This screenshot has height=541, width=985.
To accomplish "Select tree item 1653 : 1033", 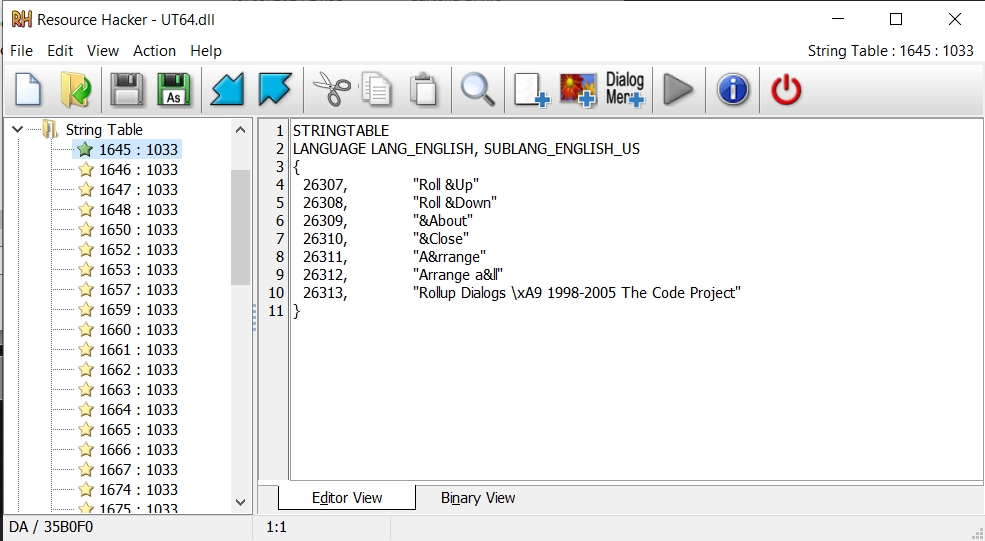I will click(138, 270).
